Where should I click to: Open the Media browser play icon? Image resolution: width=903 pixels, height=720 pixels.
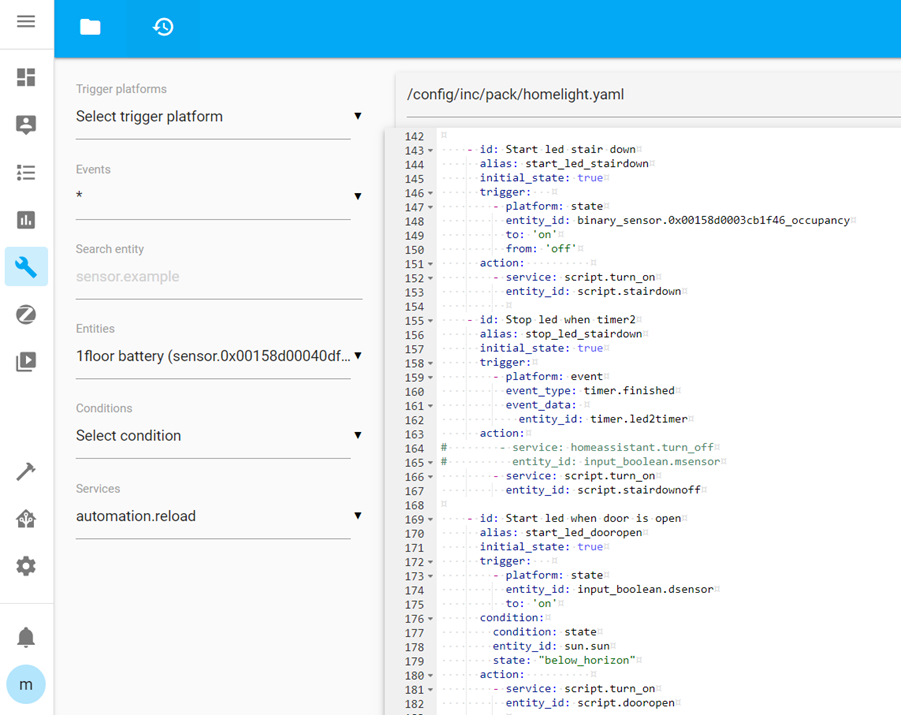[26, 362]
